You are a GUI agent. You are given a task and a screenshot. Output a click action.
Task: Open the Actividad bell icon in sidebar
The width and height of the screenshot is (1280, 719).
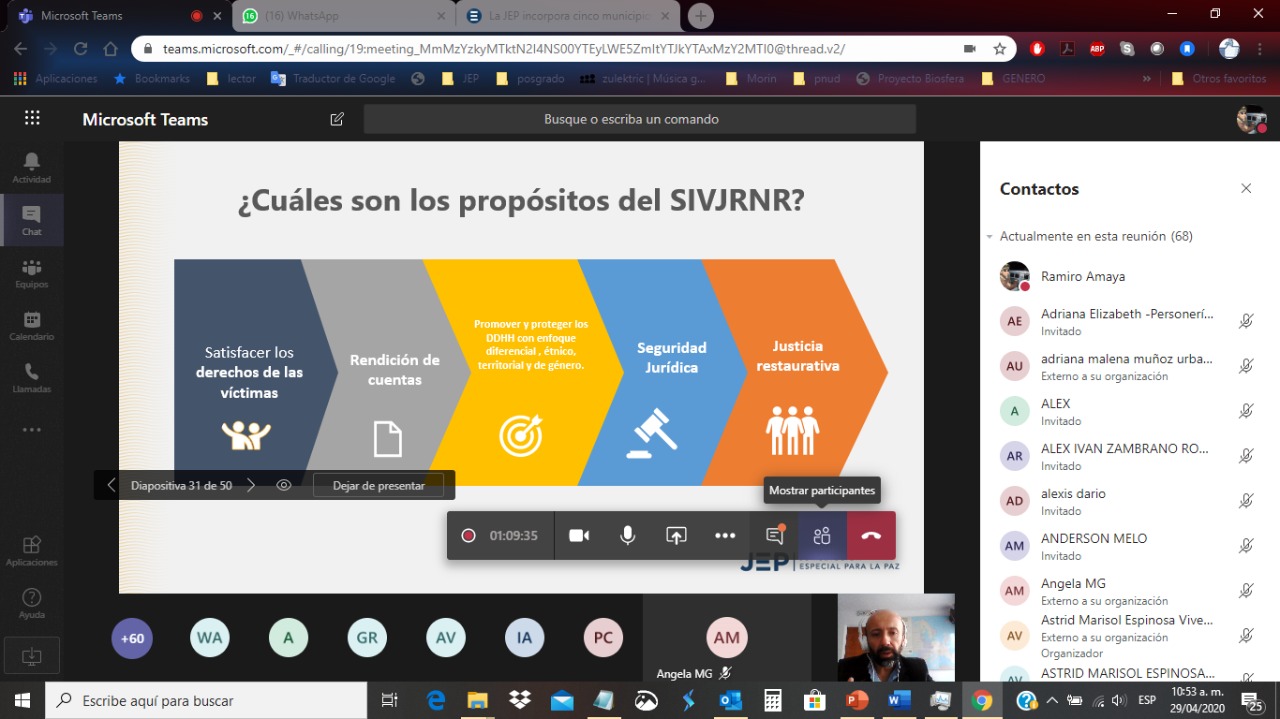tap(32, 167)
